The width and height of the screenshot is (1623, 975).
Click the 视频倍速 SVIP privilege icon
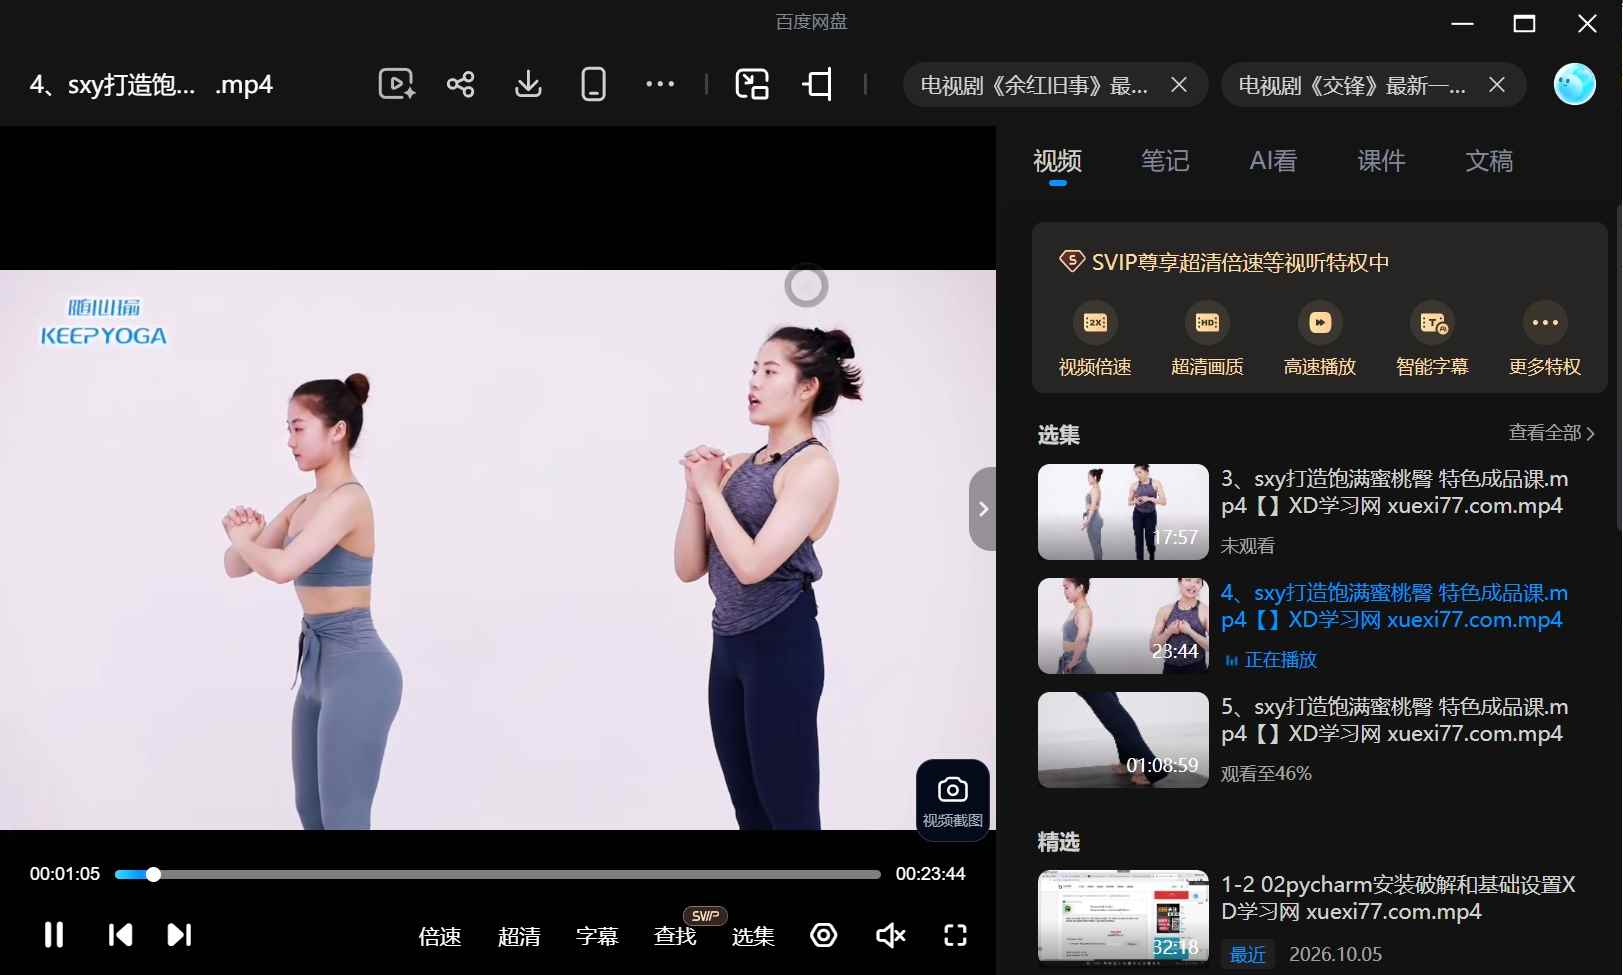point(1095,323)
